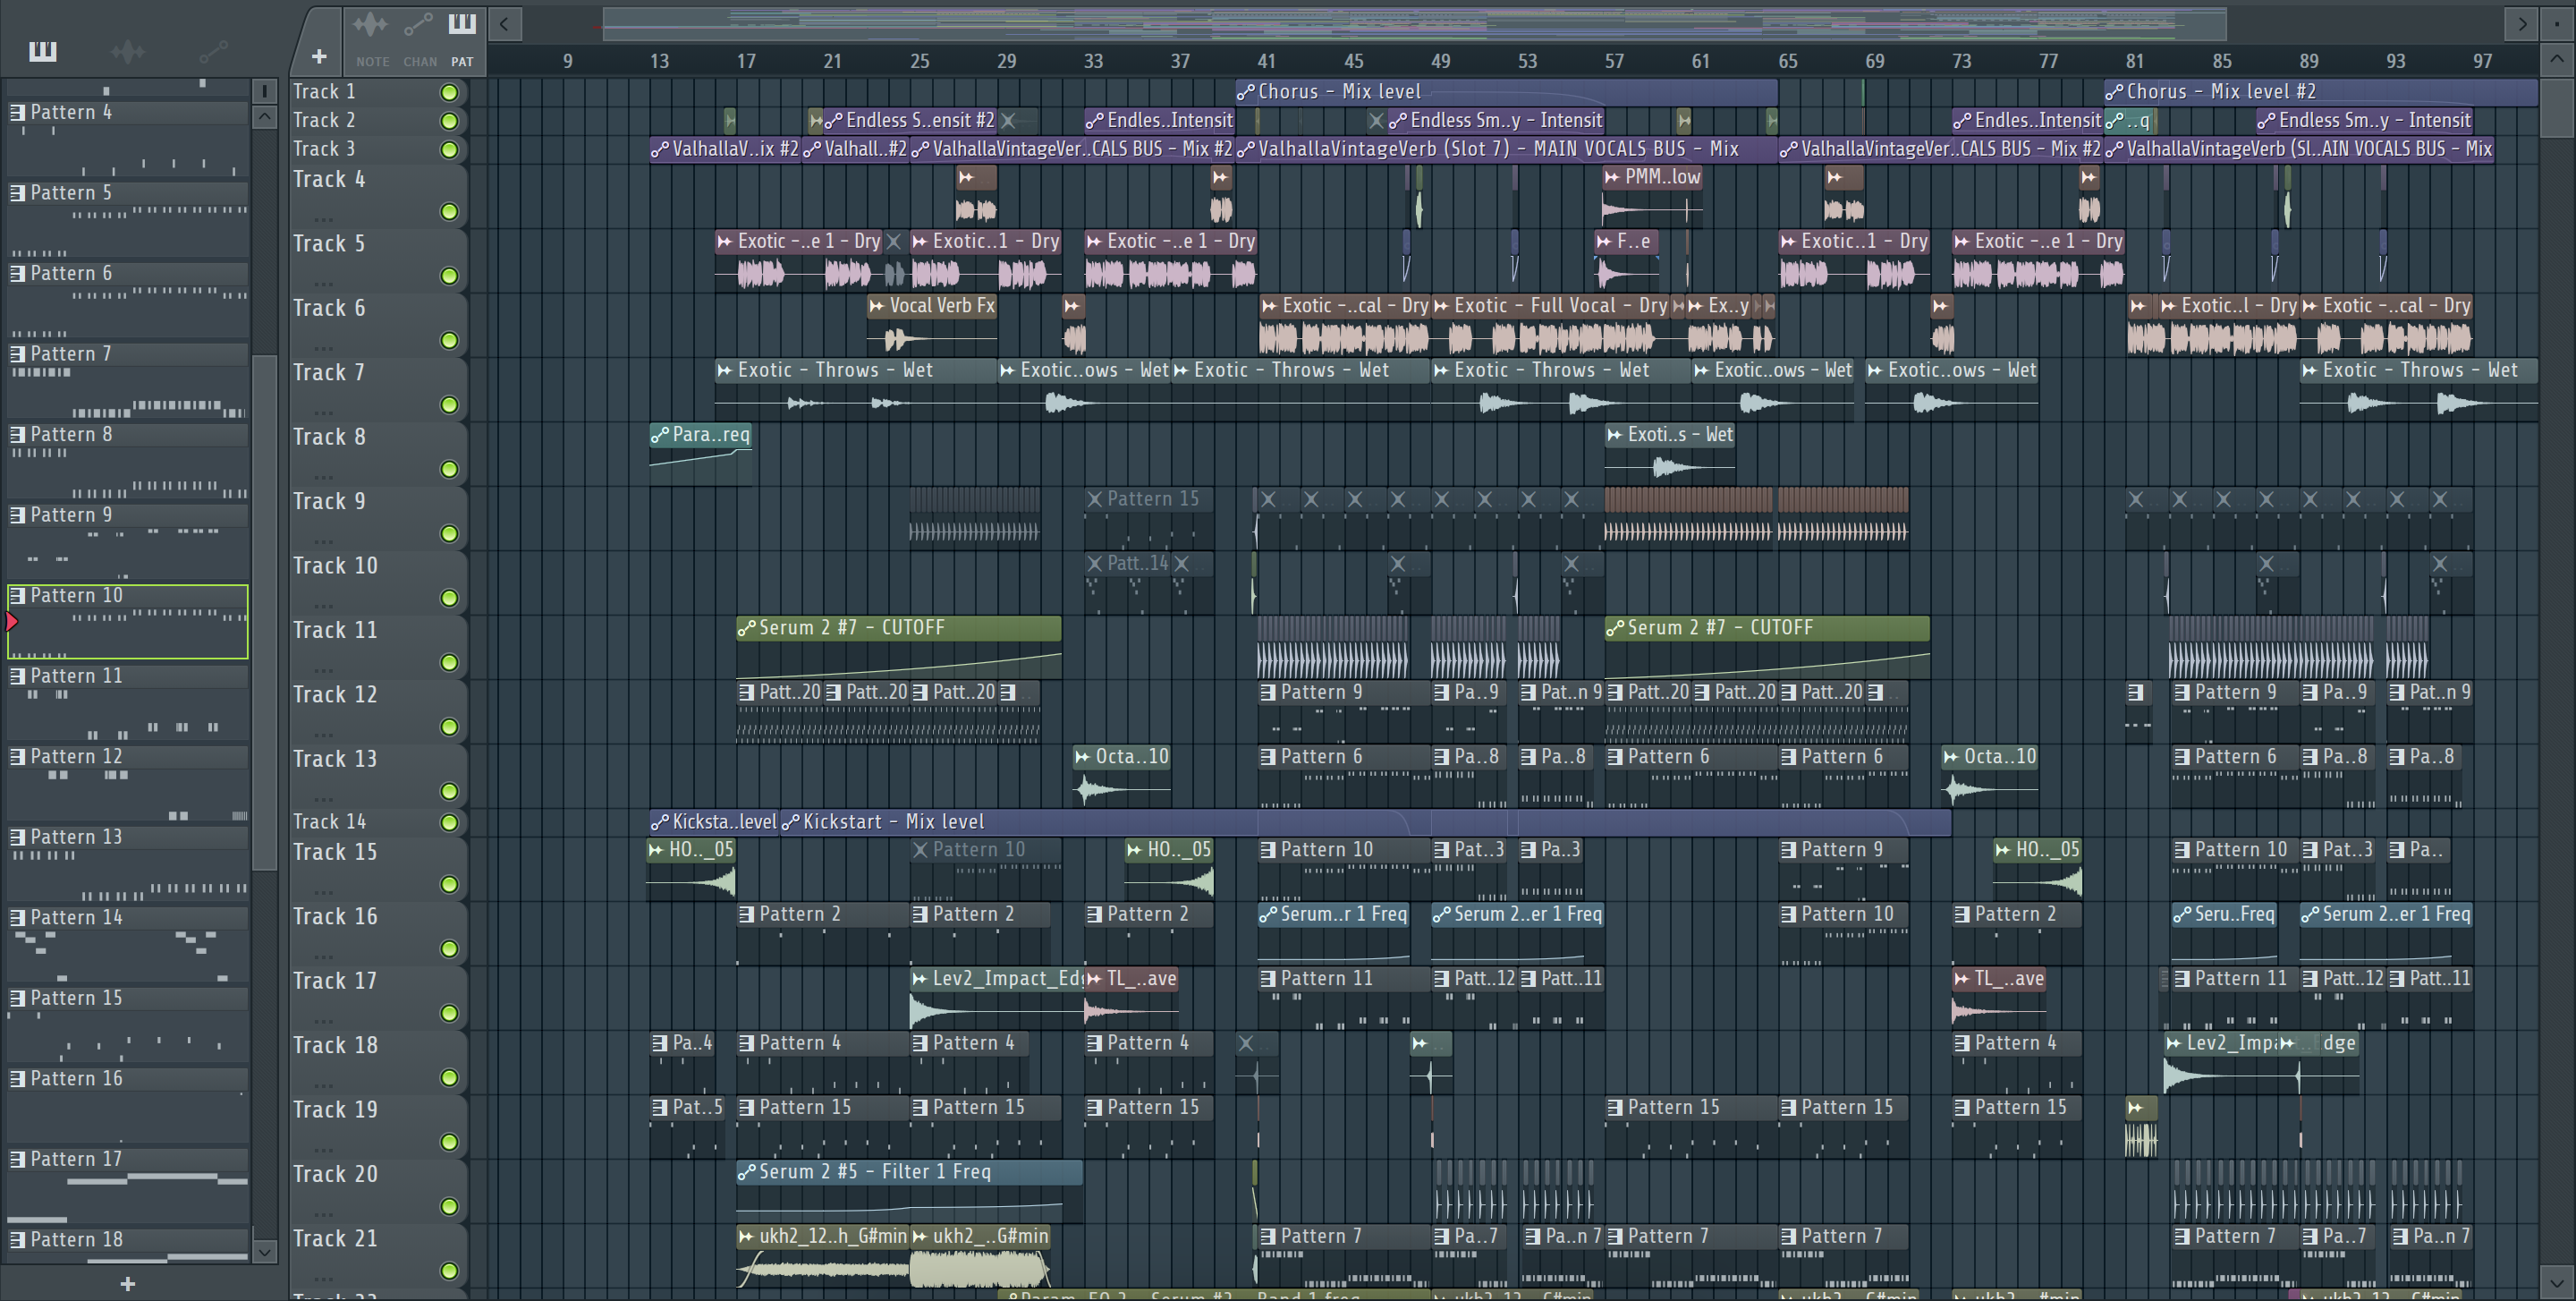Open clip menu of first Octa..10 clip on Track 13
The image size is (2576, 1301).
point(1083,757)
